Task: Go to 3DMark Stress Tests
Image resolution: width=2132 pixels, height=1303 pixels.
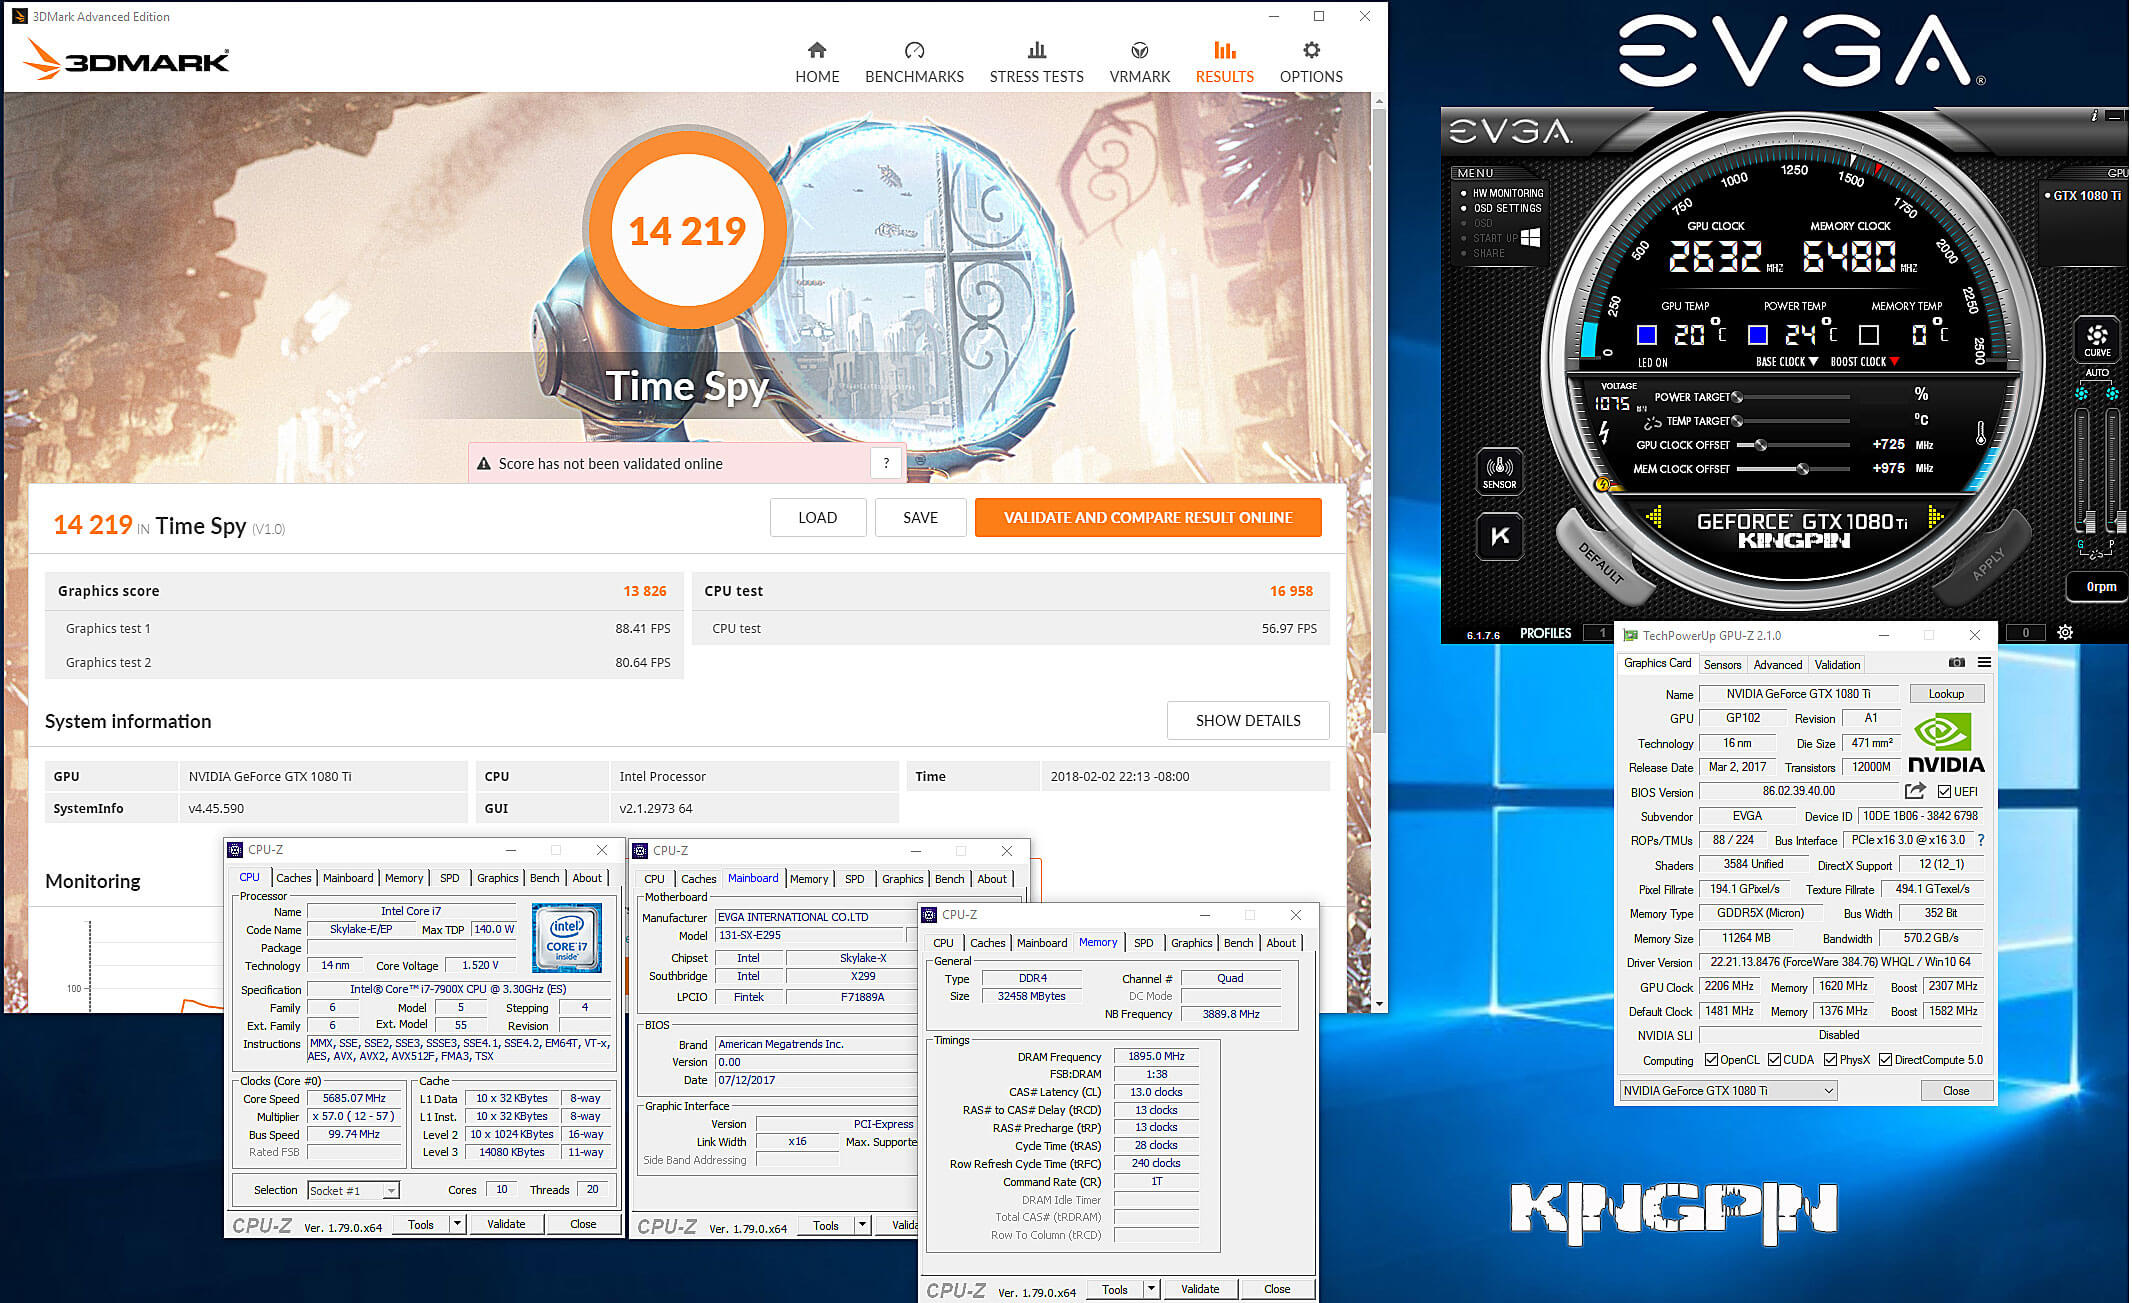Action: 1036,62
